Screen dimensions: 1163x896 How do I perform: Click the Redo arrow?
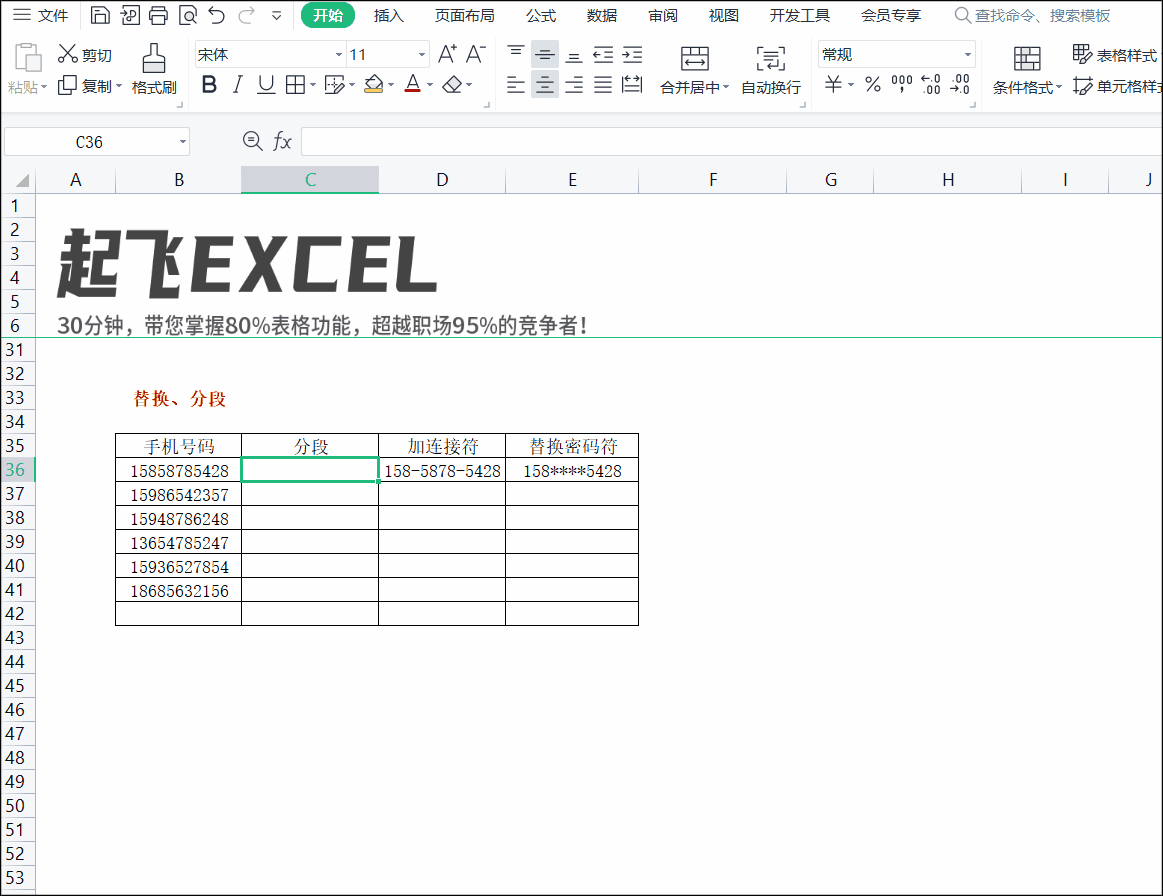click(246, 15)
